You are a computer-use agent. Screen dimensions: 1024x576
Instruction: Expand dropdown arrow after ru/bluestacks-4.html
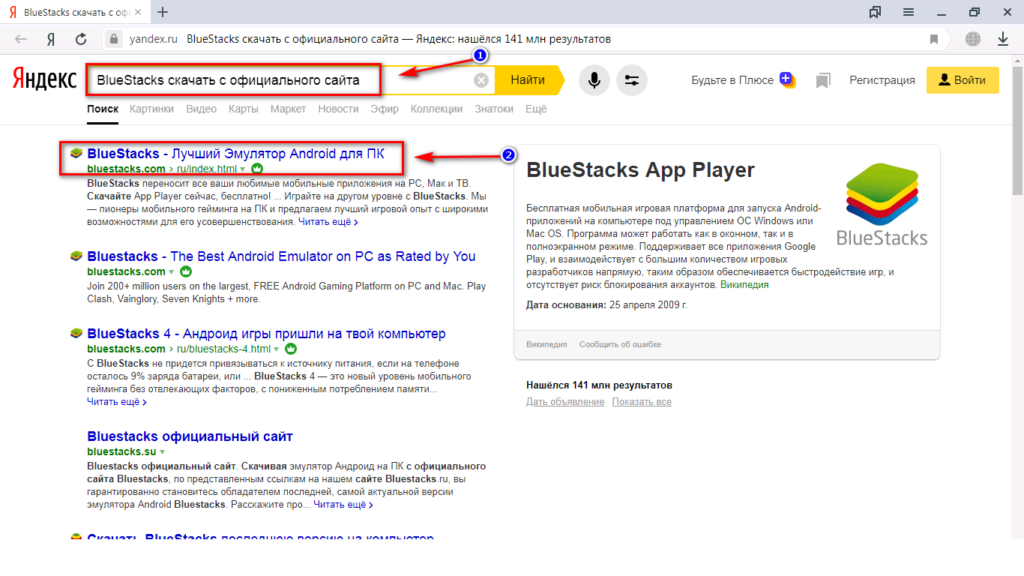coord(277,349)
